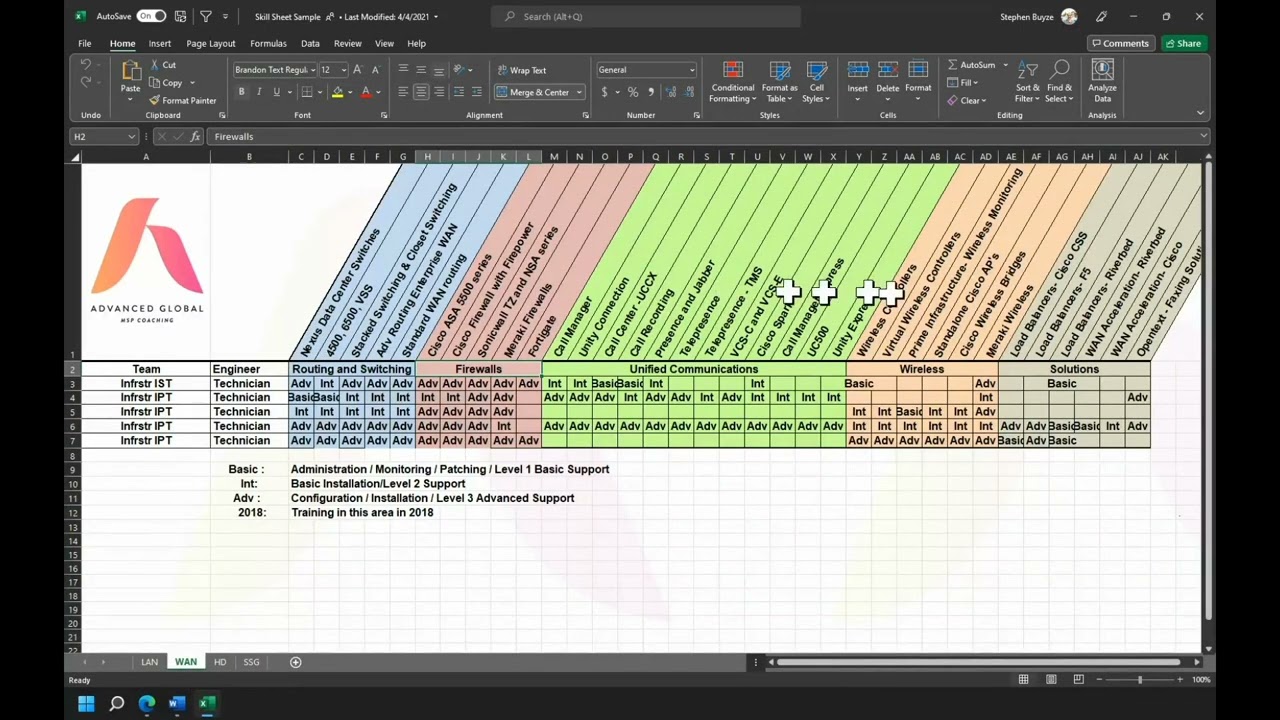Open Format as Table dropdown
This screenshot has height=720, width=1280.
coord(780,82)
